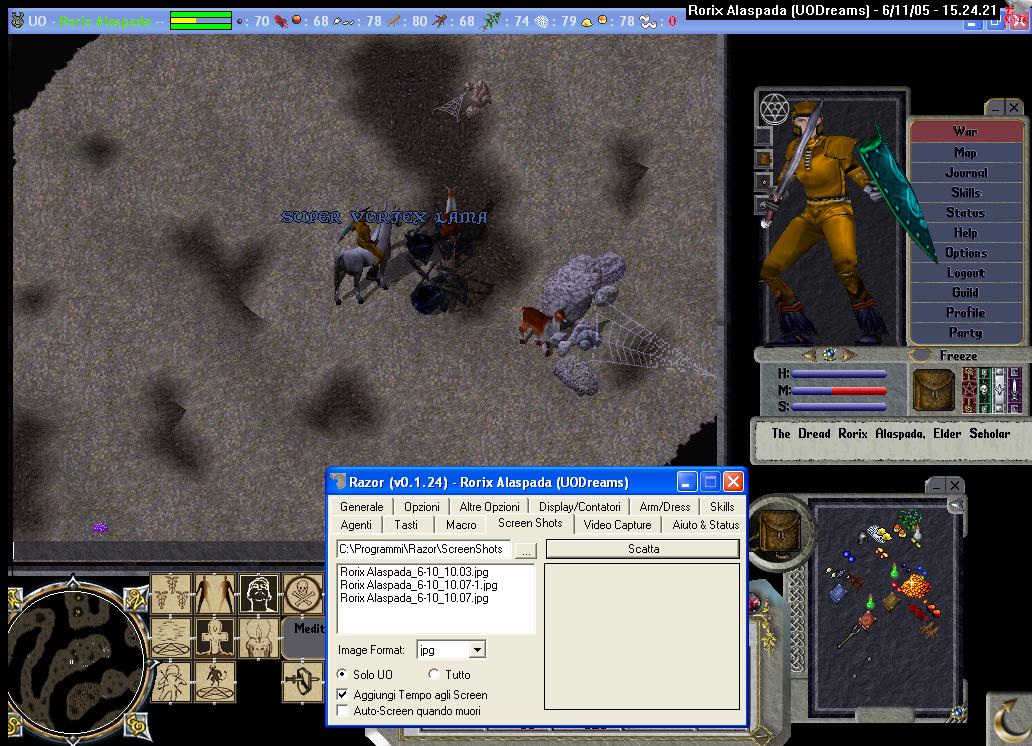Click the S stamina bar

839,407
